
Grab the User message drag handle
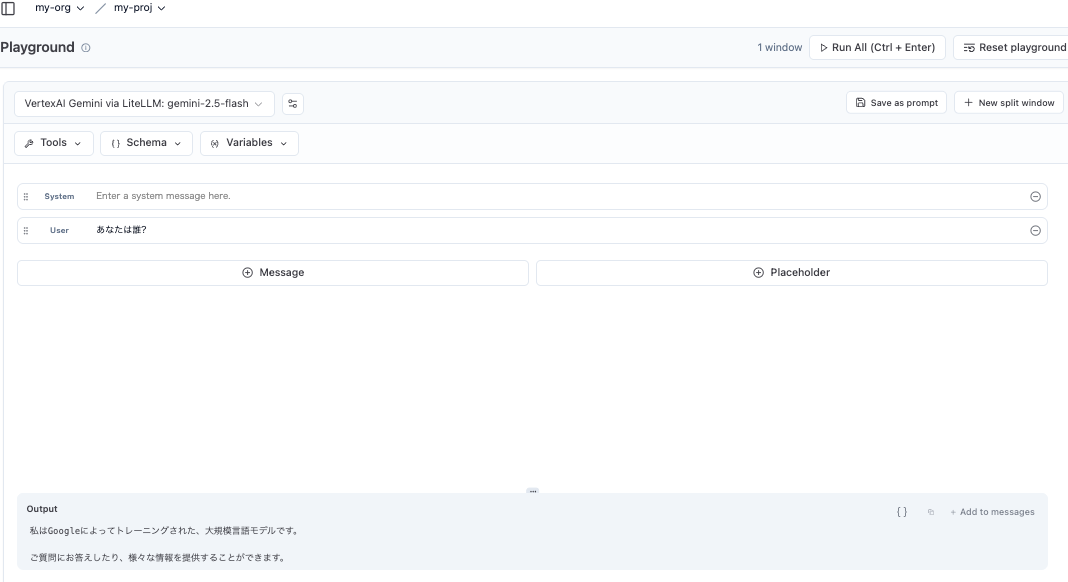coord(26,230)
